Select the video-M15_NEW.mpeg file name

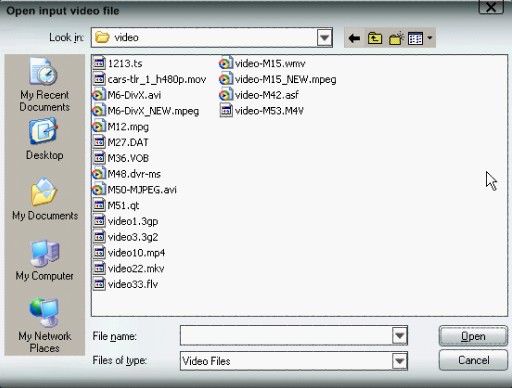coord(286,79)
